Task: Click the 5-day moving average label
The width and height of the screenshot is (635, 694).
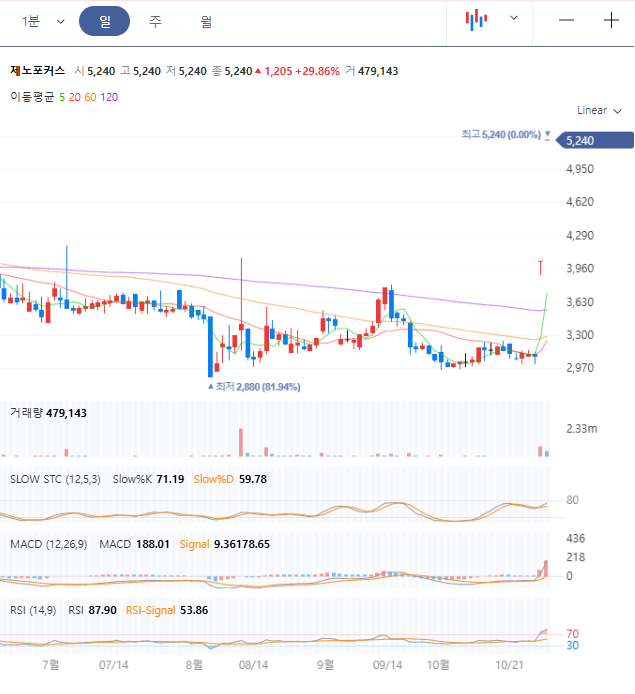Action: pos(62,97)
